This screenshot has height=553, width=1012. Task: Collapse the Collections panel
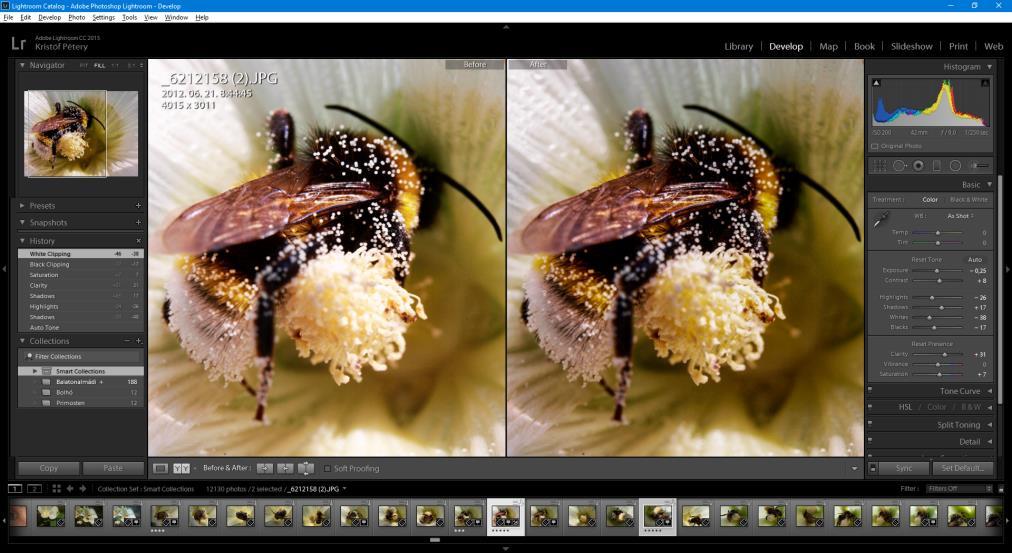(23, 341)
